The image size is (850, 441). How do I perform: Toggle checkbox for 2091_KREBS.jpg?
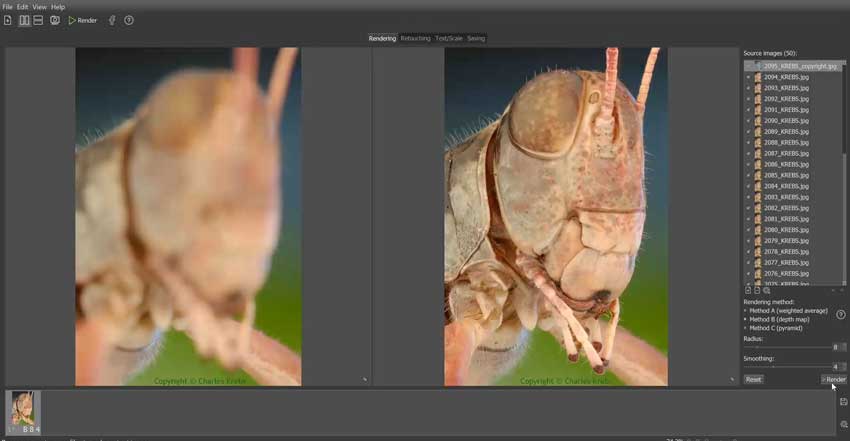[x=749, y=110]
